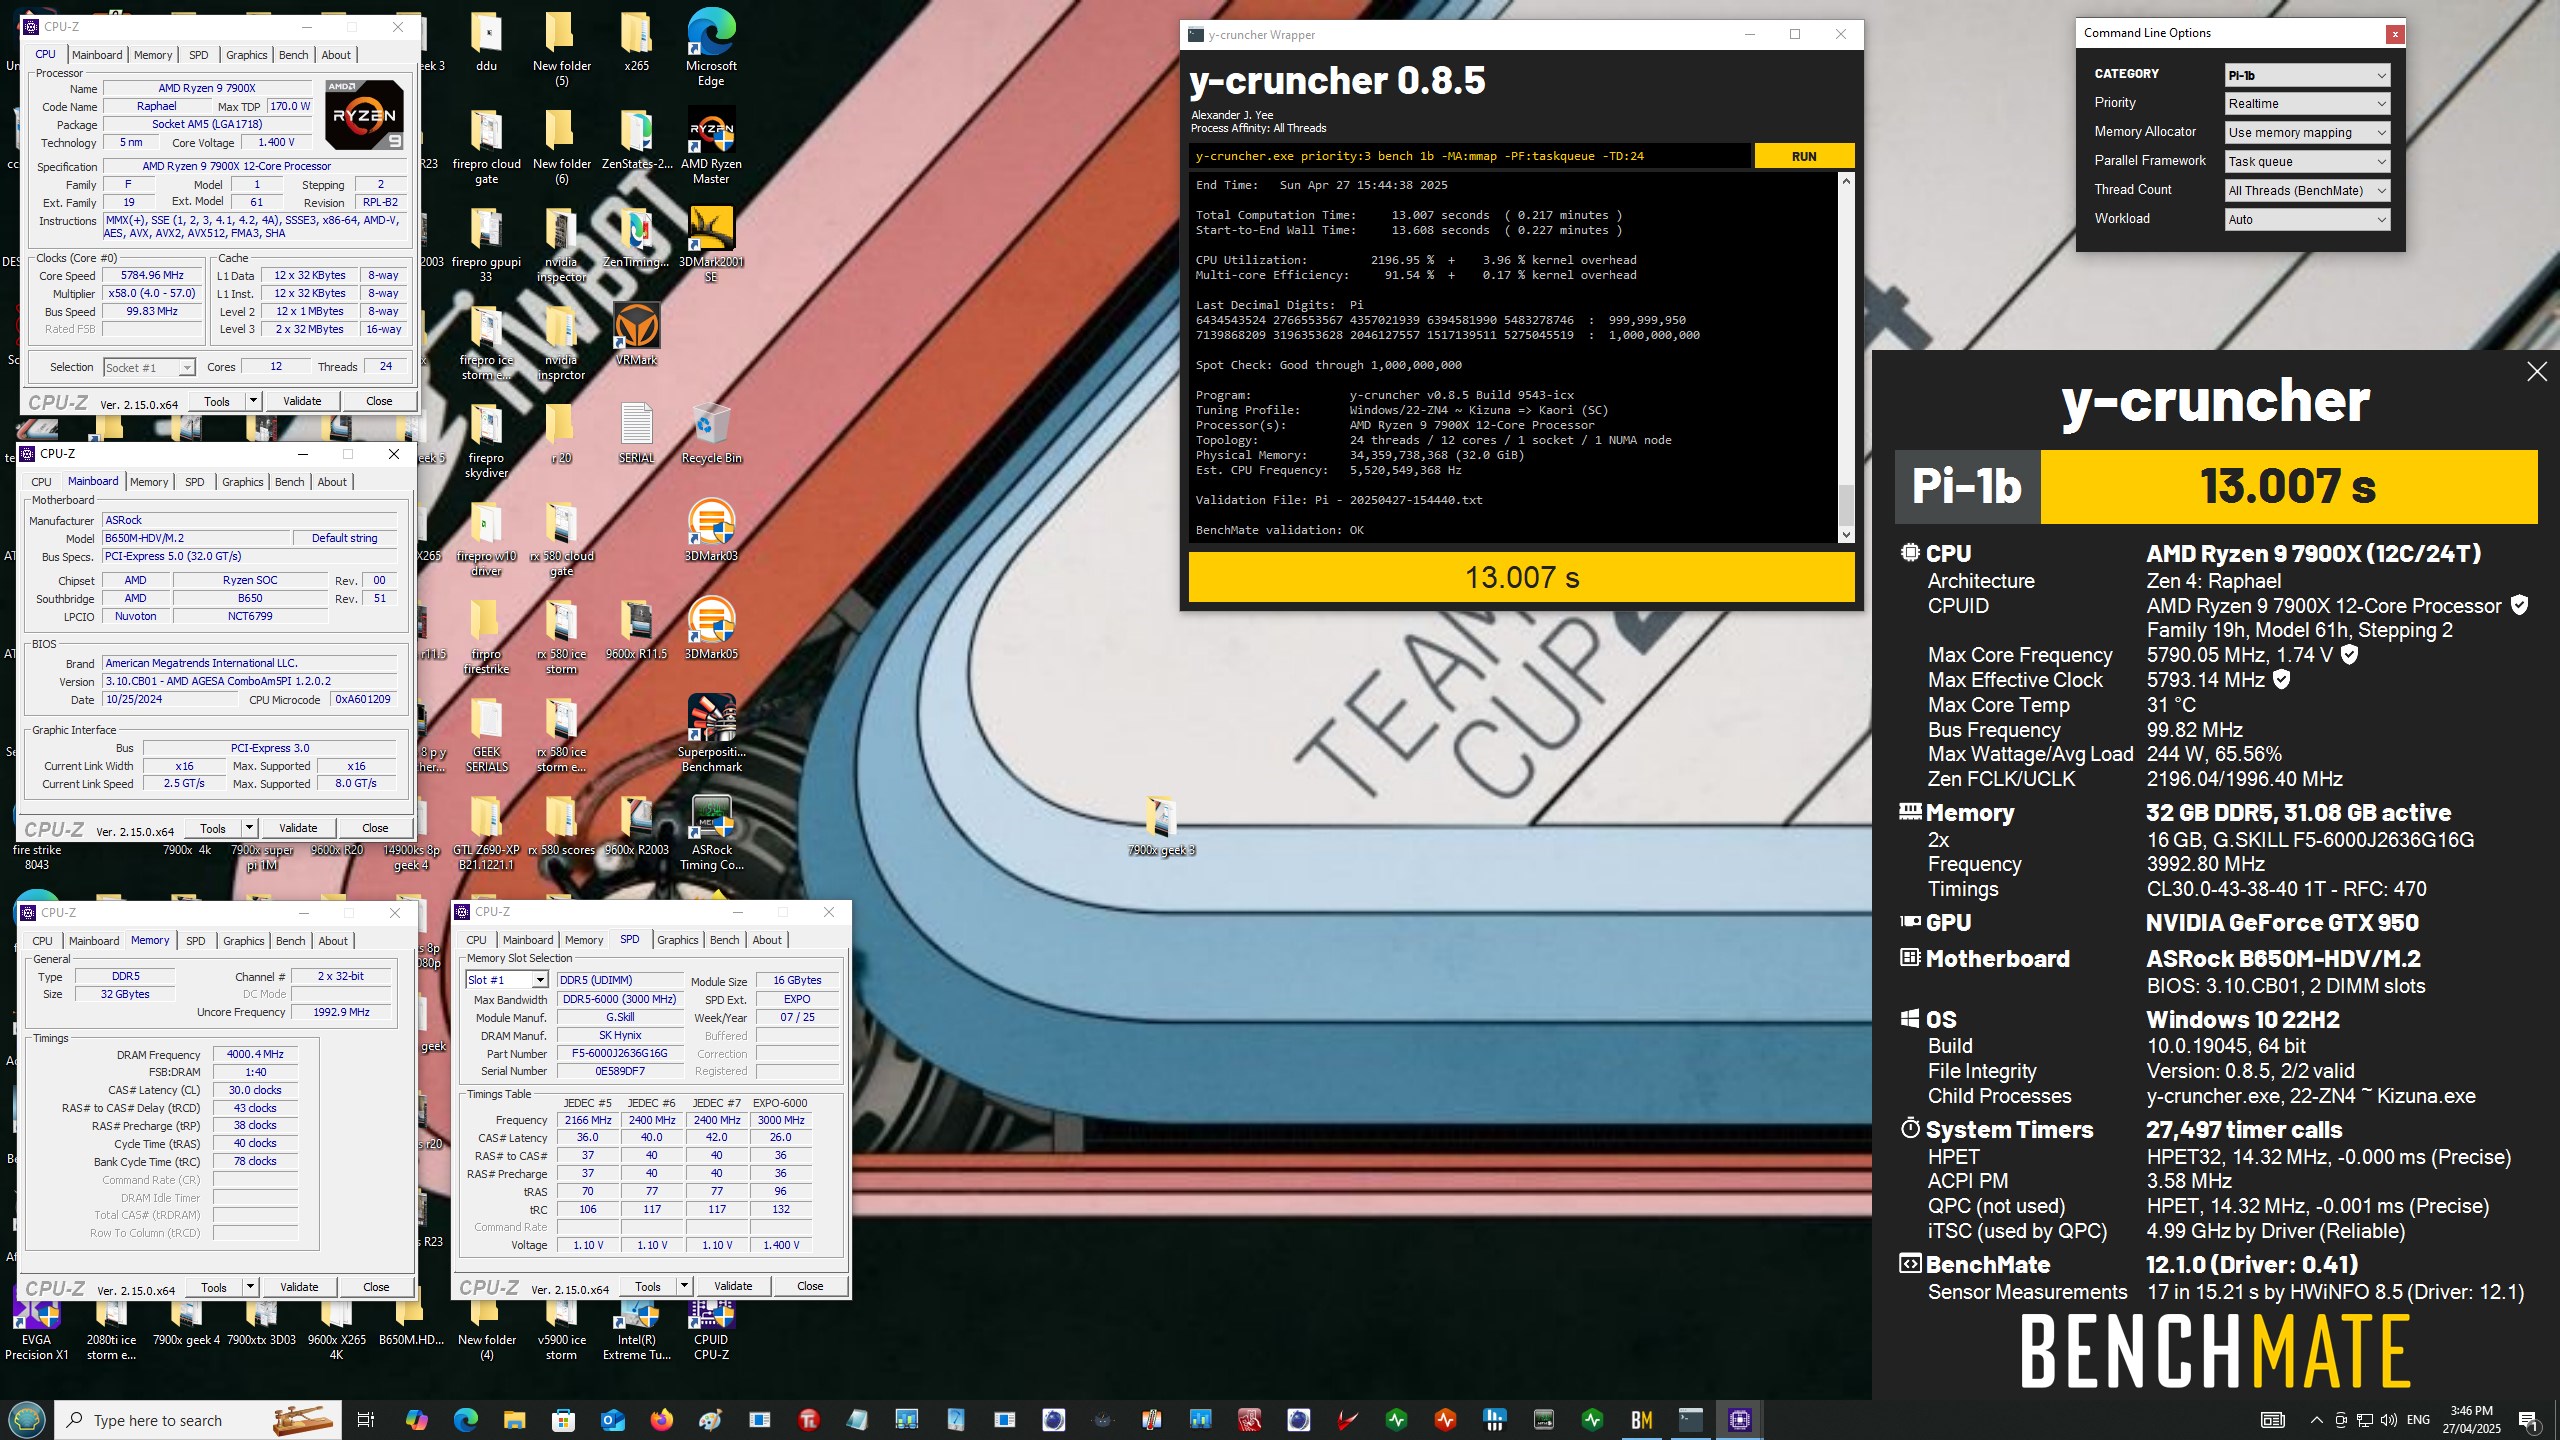The image size is (2560, 1440).
Task: Open the ZenTimings desktop shortcut
Action: pos(636,236)
